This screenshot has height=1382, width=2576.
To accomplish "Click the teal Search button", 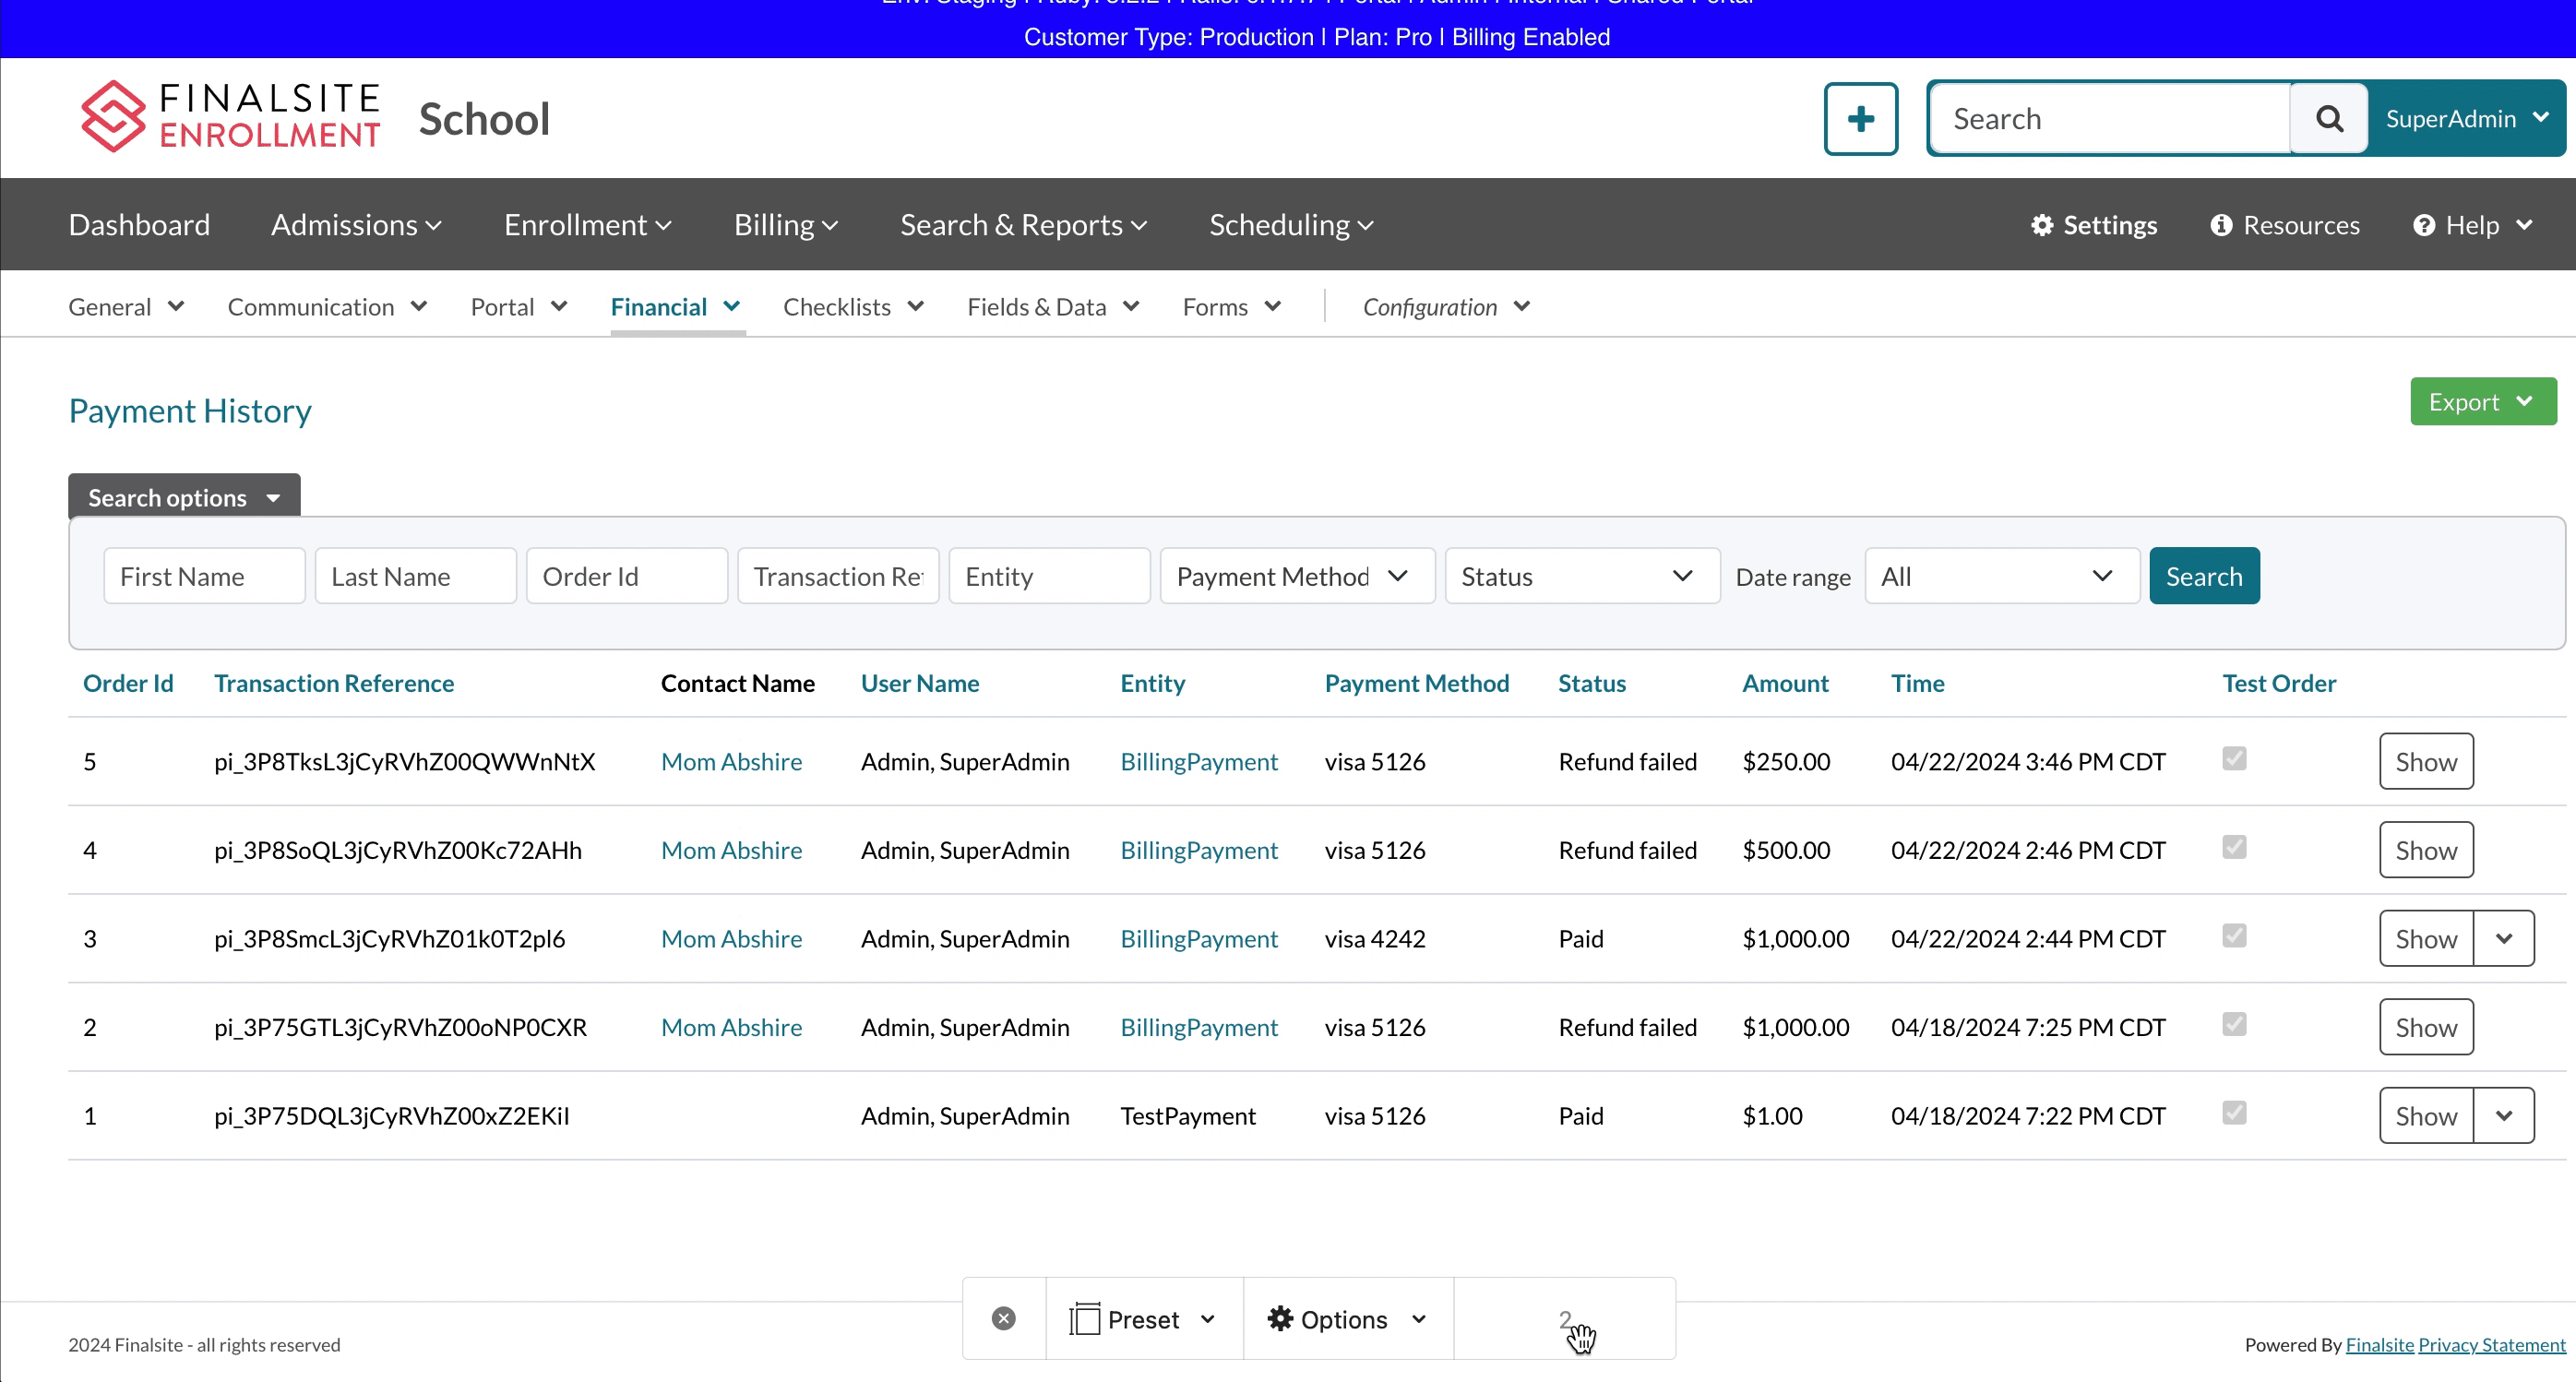I will tap(2203, 576).
